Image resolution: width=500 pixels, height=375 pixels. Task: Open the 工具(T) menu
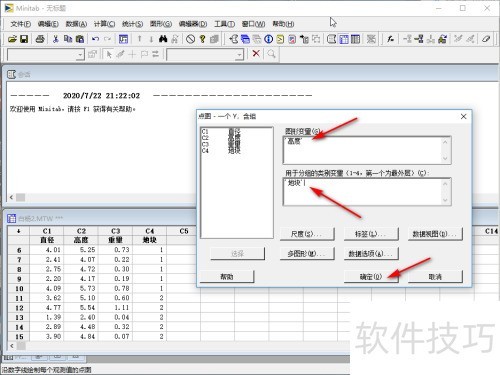(224, 24)
